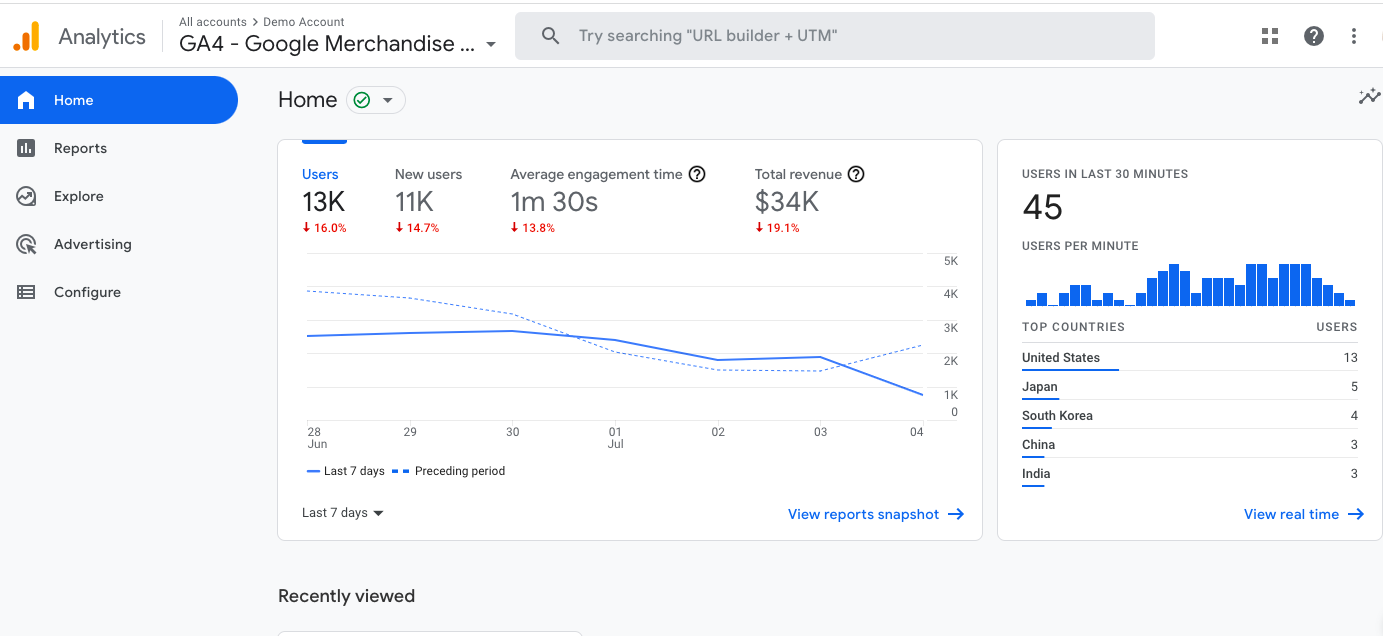Click the Advertising target icon

(26, 244)
